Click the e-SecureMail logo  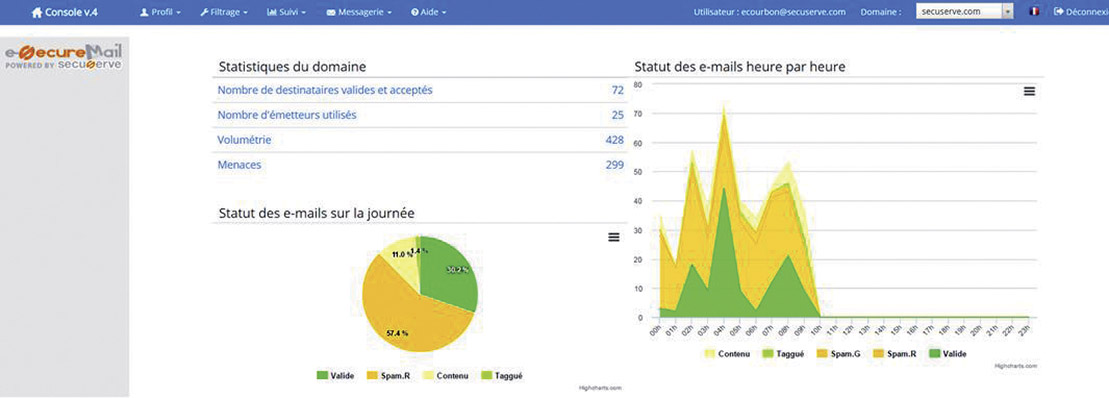point(64,57)
